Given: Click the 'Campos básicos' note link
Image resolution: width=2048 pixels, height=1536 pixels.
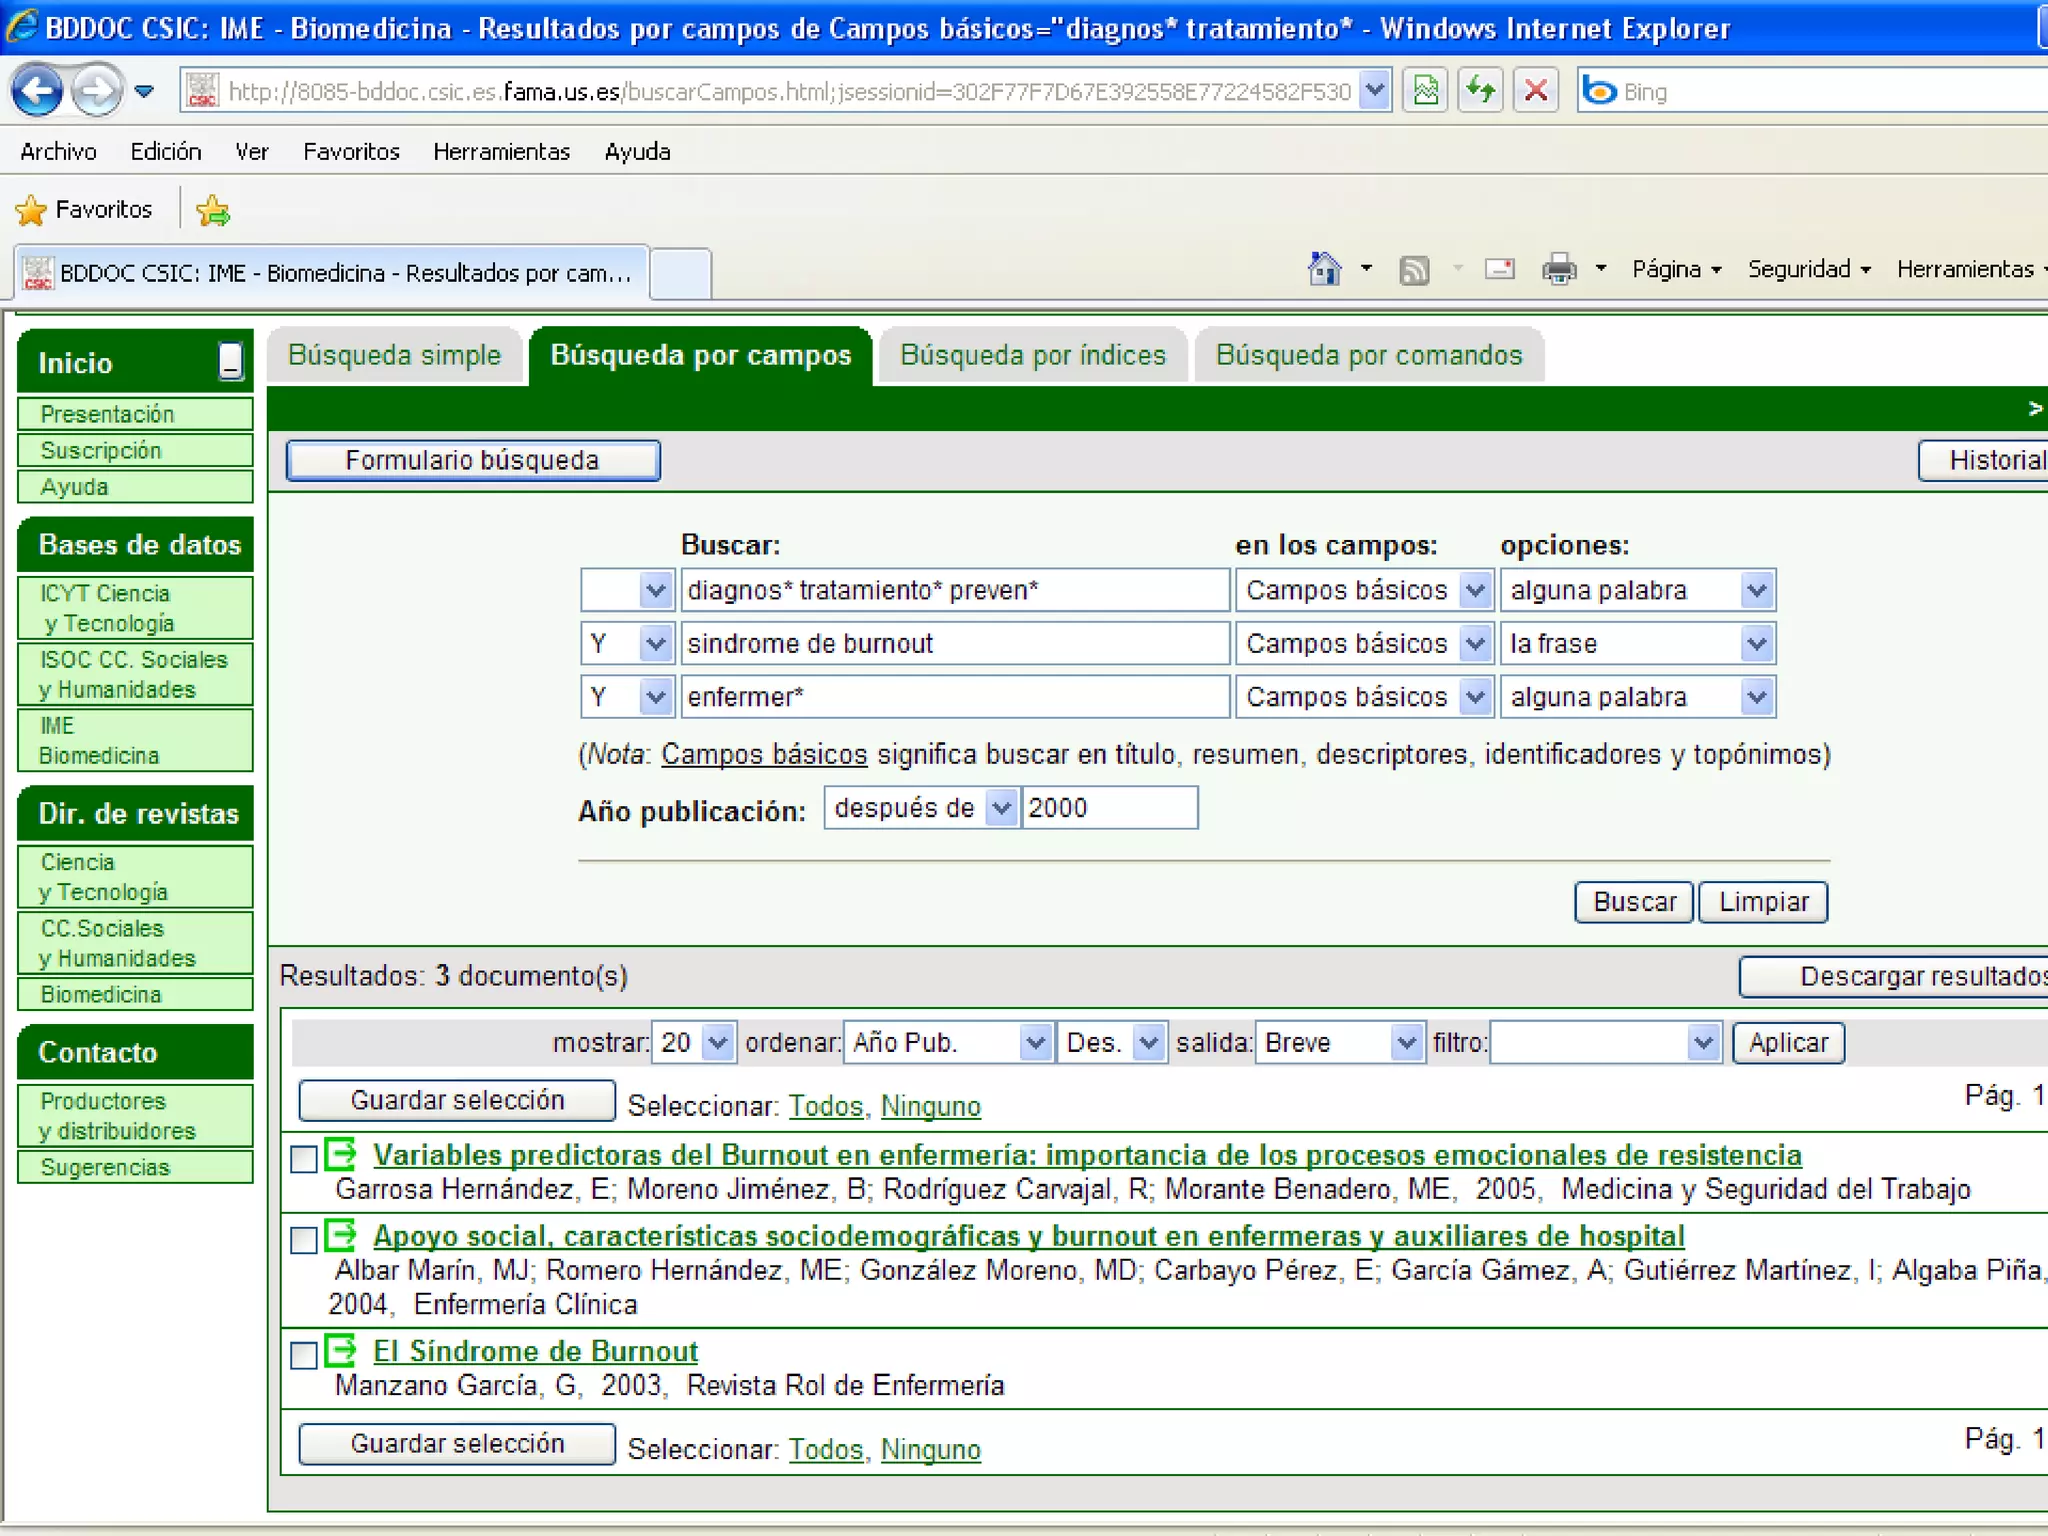Looking at the screenshot, I should [764, 754].
